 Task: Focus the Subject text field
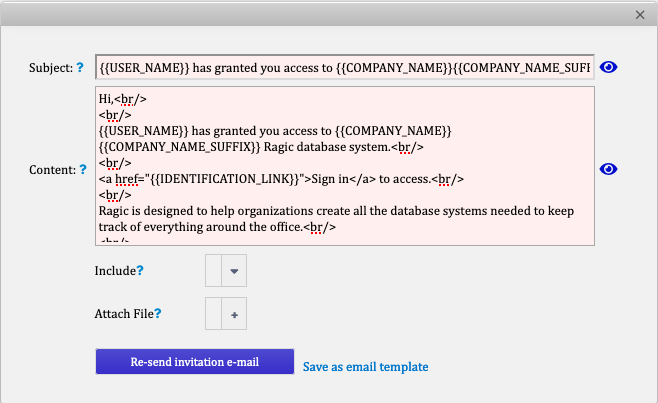click(345, 67)
